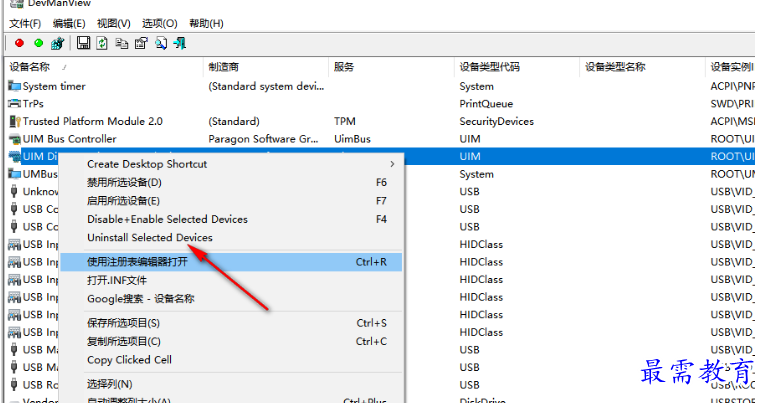
Task: Open the 视图(V) menu
Action: [x=114, y=23]
